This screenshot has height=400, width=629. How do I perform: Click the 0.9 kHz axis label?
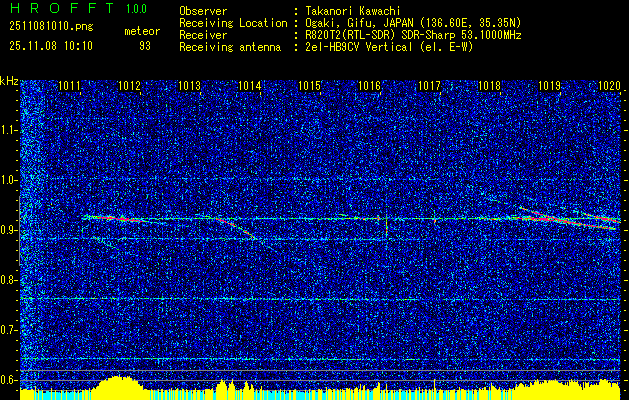(8, 230)
